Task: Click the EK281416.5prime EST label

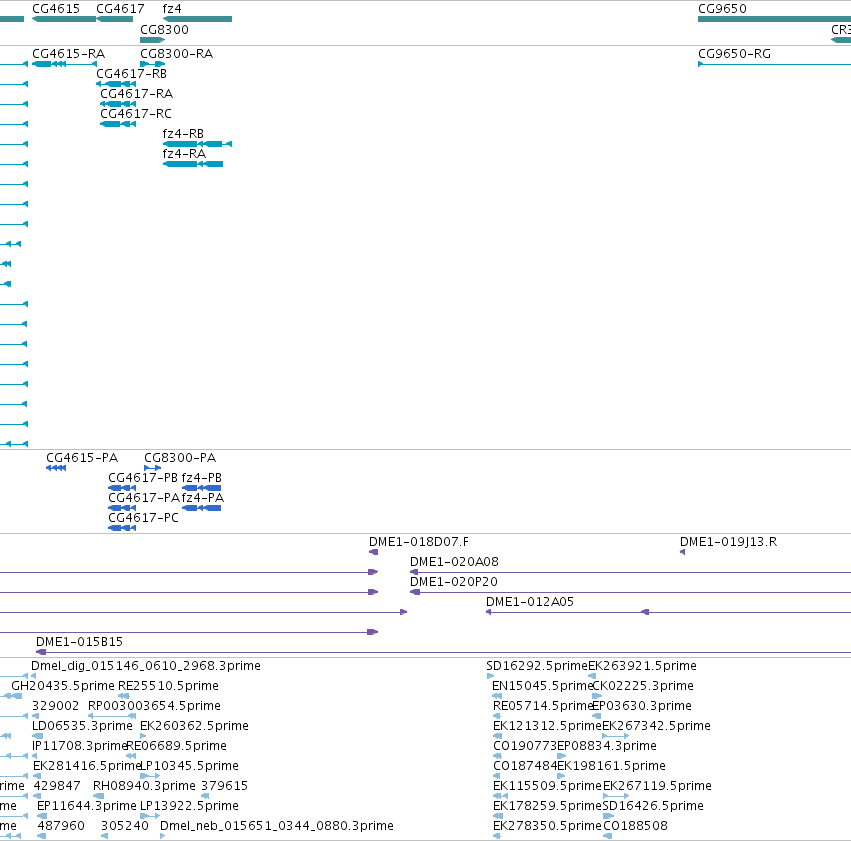Action: 87,766
